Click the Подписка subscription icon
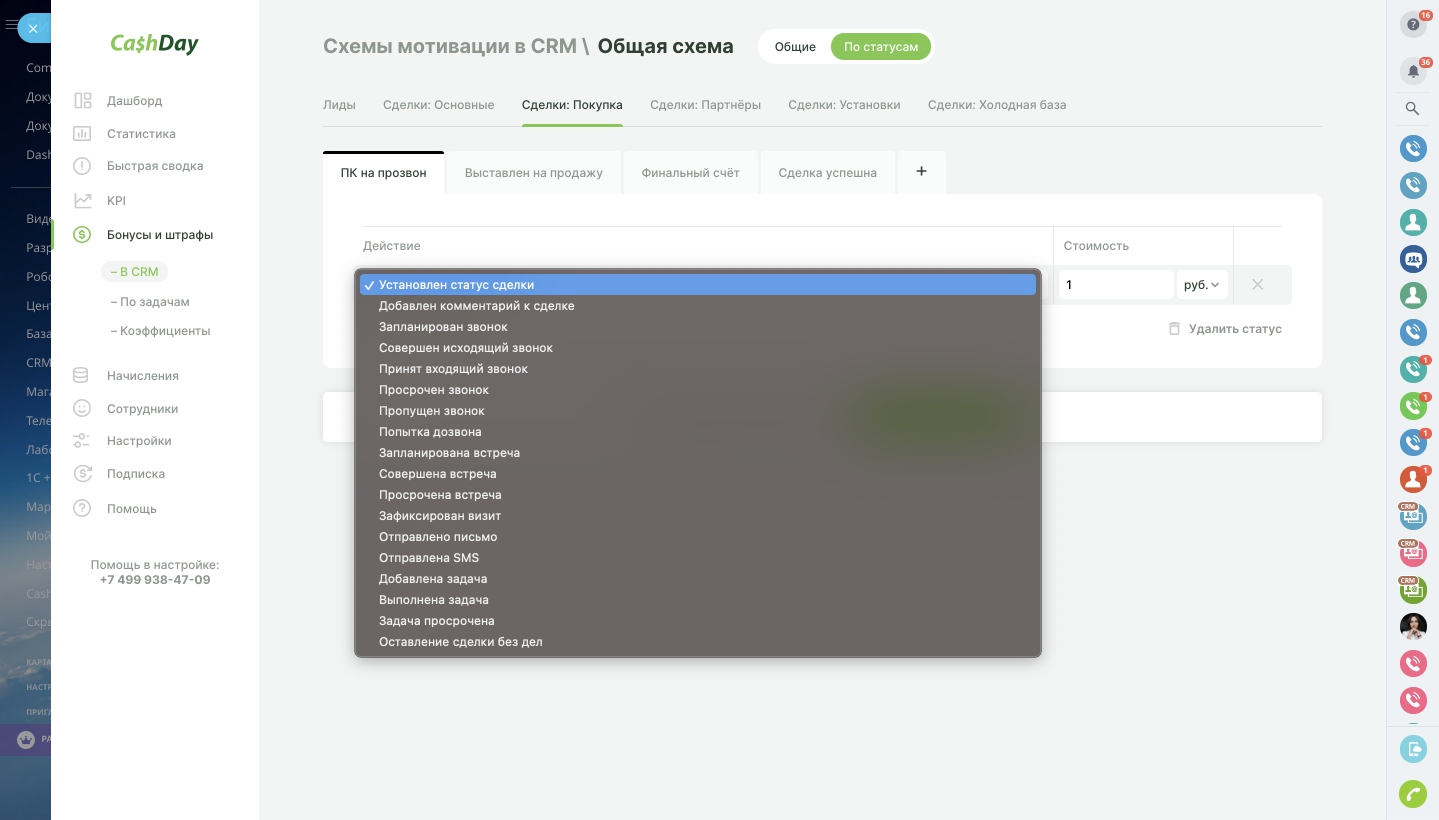Image resolution: width=1439 pixels, height=820 pixels. coord(83,474)
